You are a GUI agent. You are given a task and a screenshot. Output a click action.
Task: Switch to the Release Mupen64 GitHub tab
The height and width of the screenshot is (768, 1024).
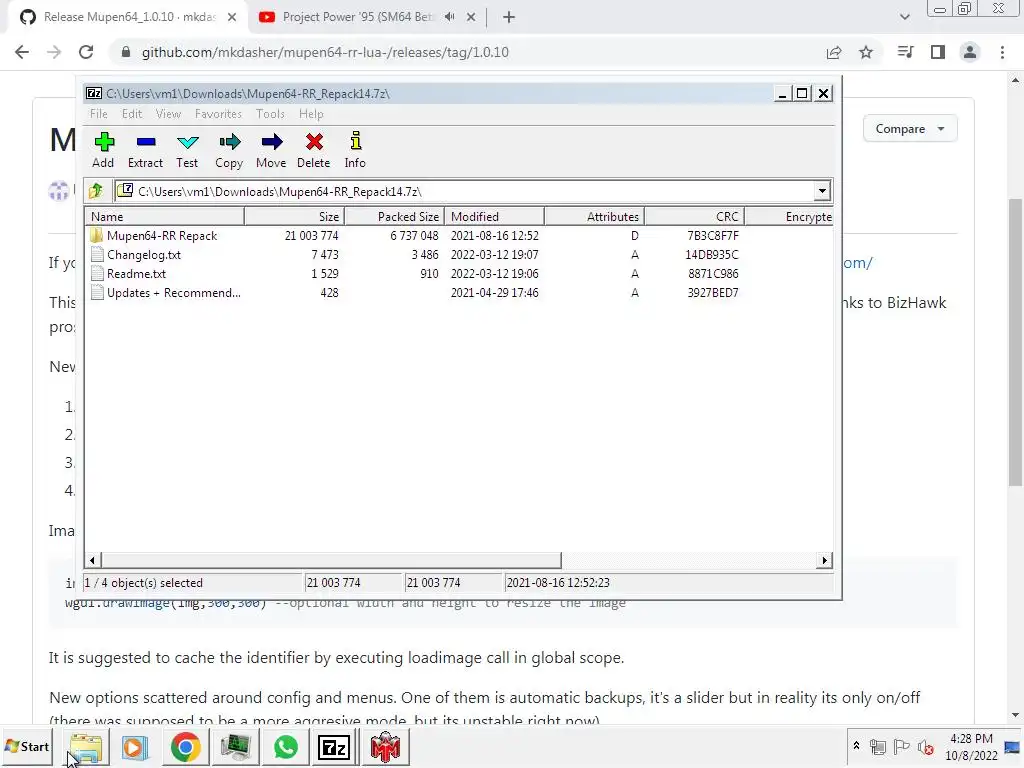coord(129,17)
